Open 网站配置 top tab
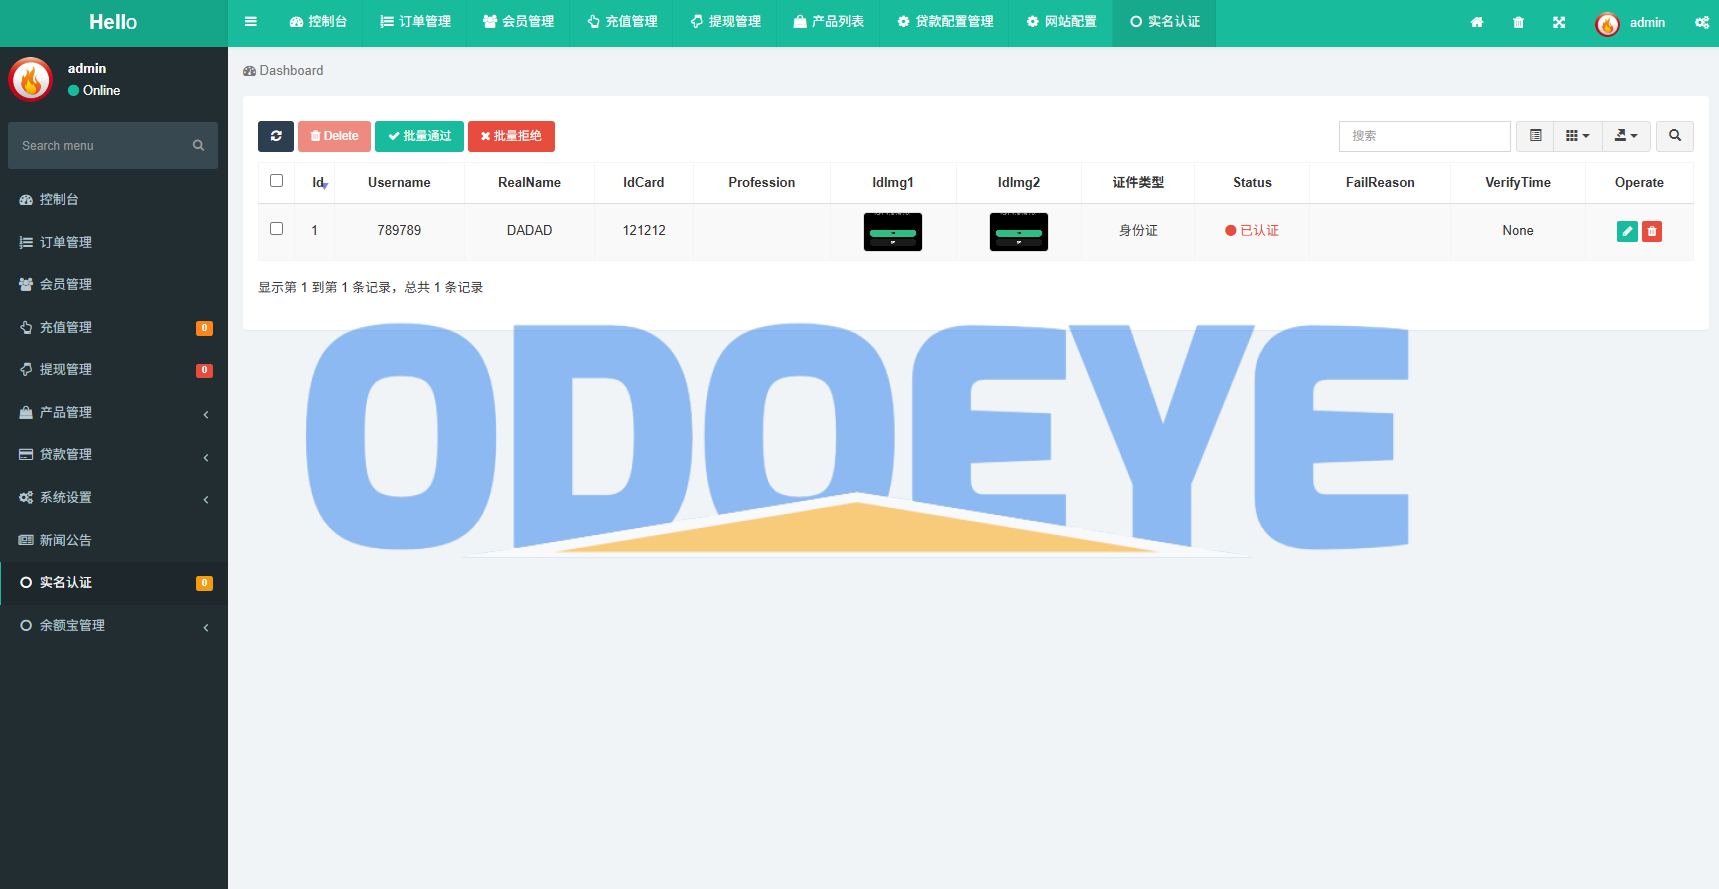 1061,22
